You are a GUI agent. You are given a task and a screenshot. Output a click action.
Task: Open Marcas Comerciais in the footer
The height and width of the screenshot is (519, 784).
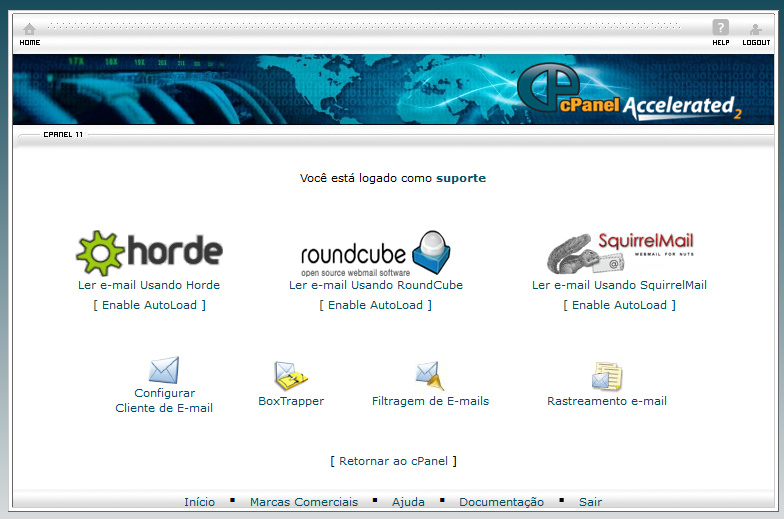(304, 502)
